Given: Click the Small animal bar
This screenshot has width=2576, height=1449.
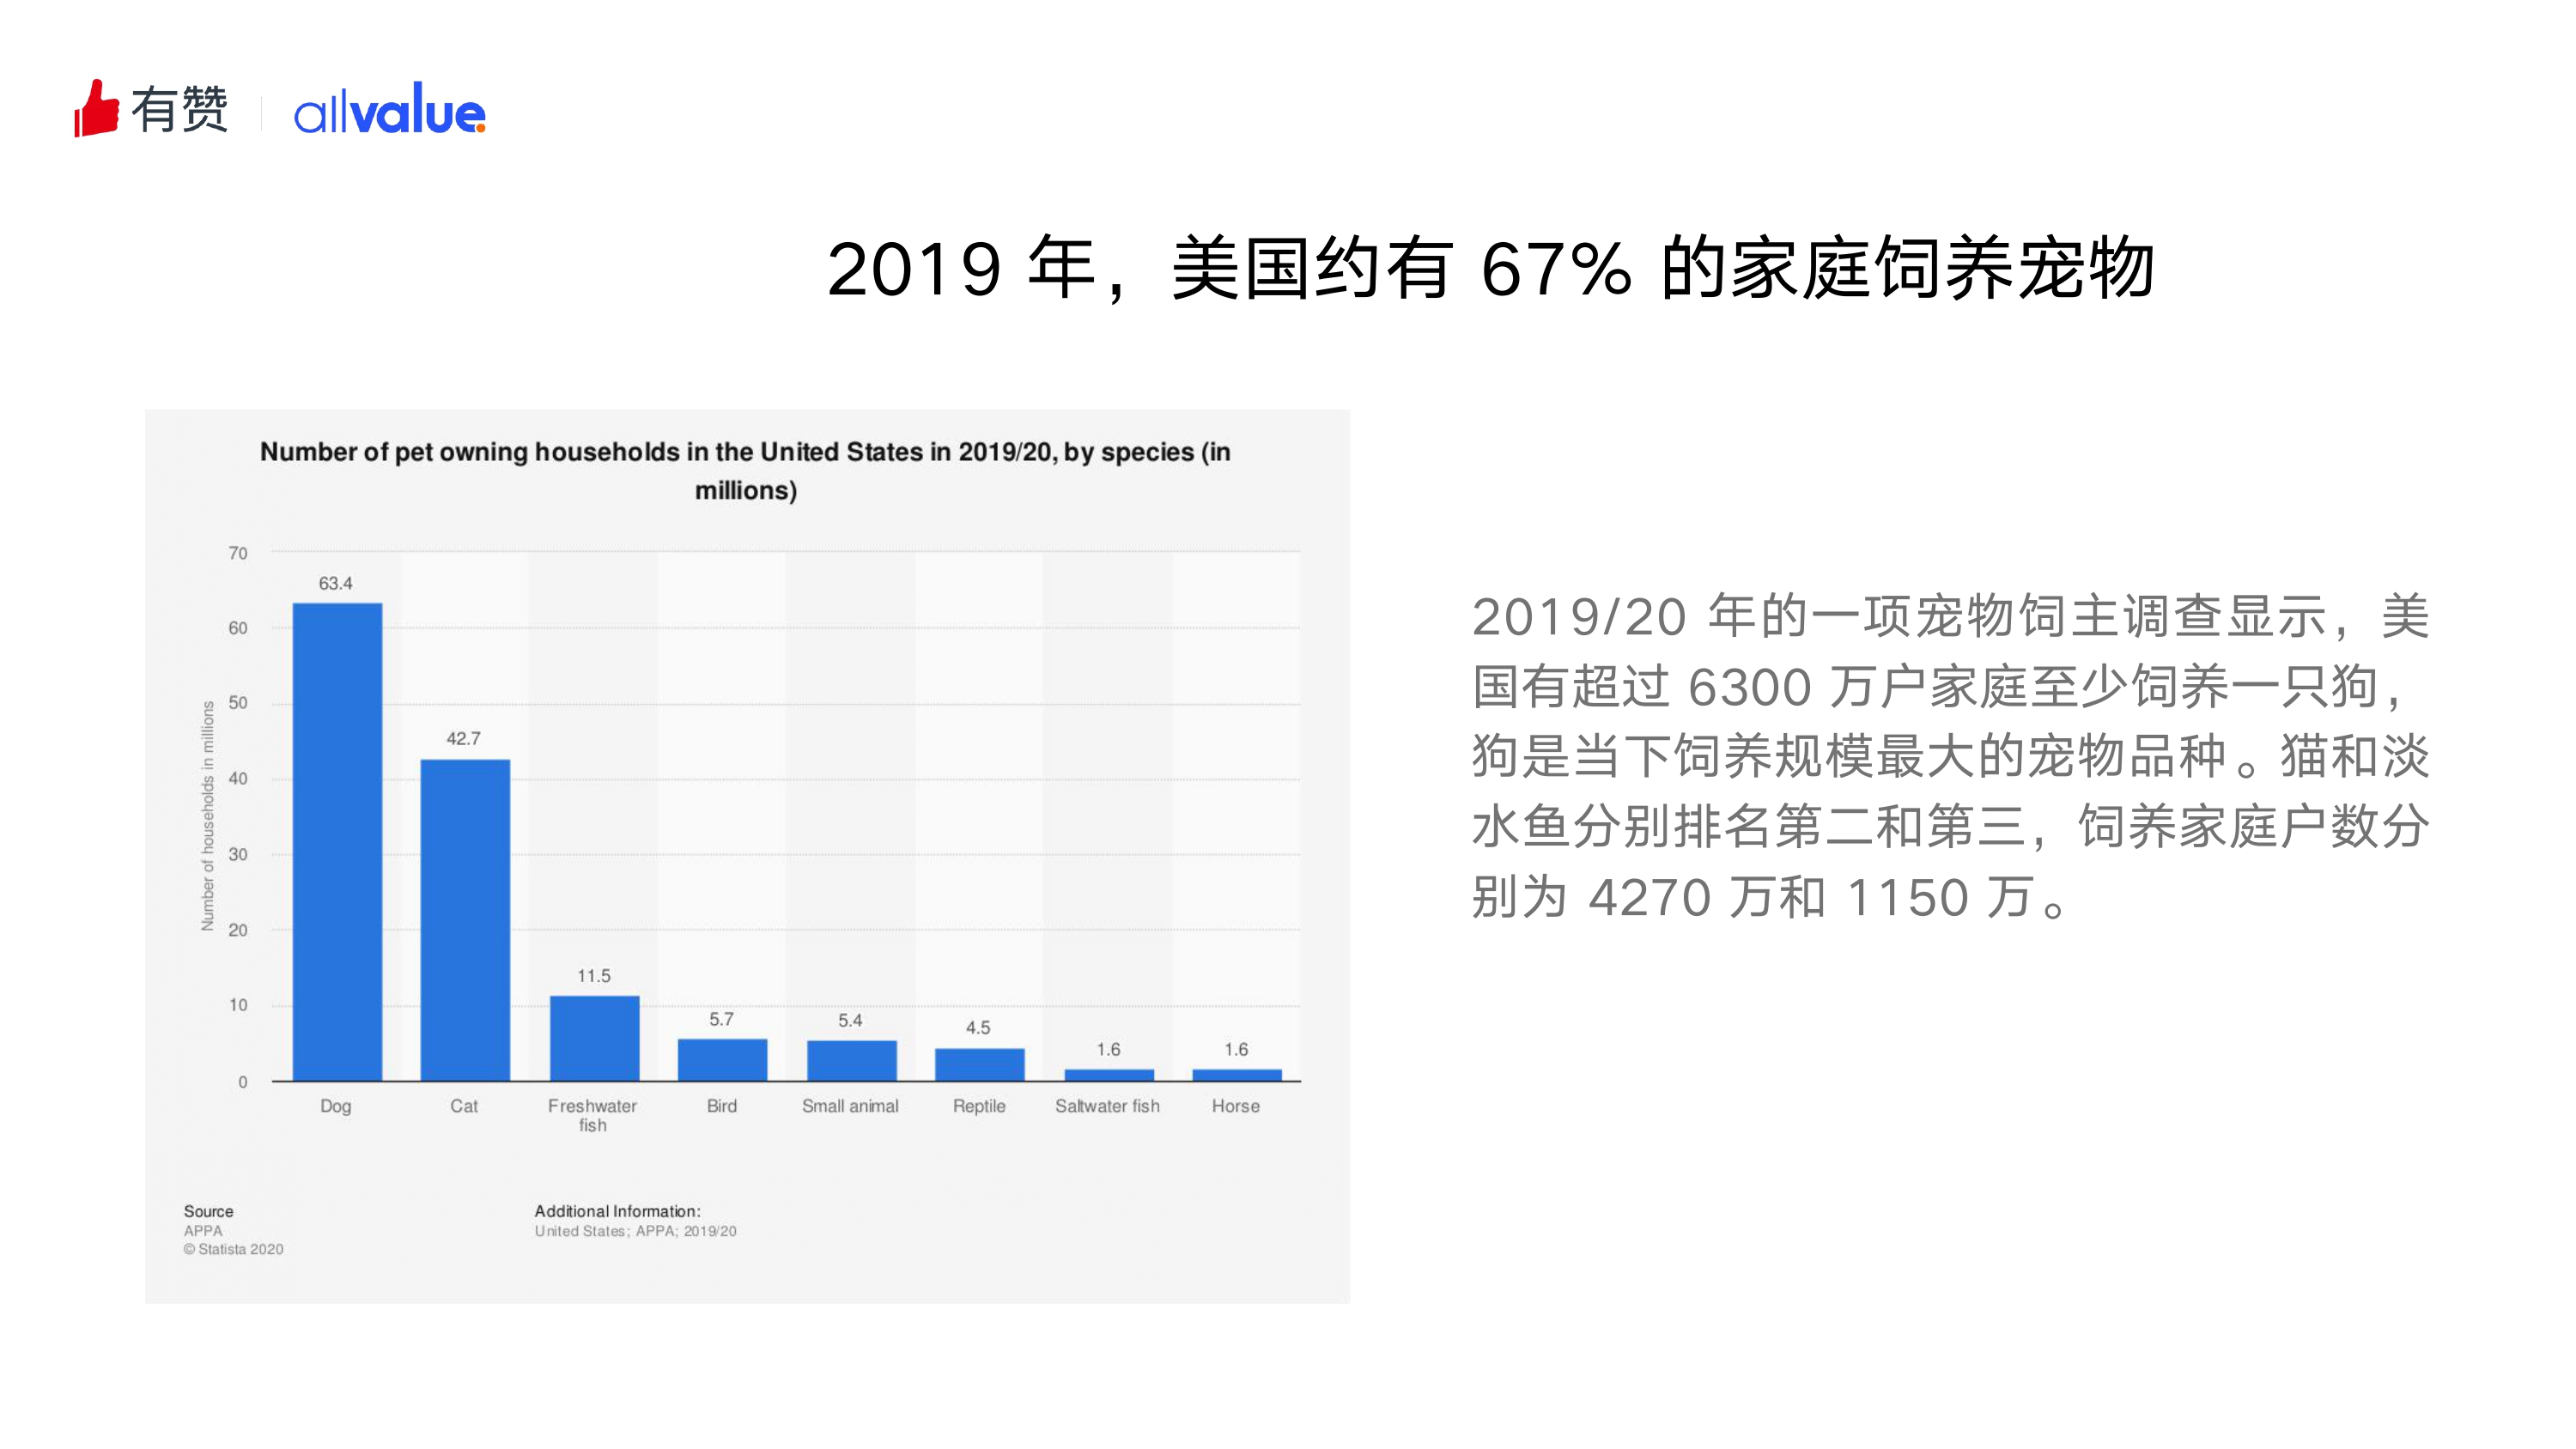Looking at the screenshot, I should [851, 1060].
